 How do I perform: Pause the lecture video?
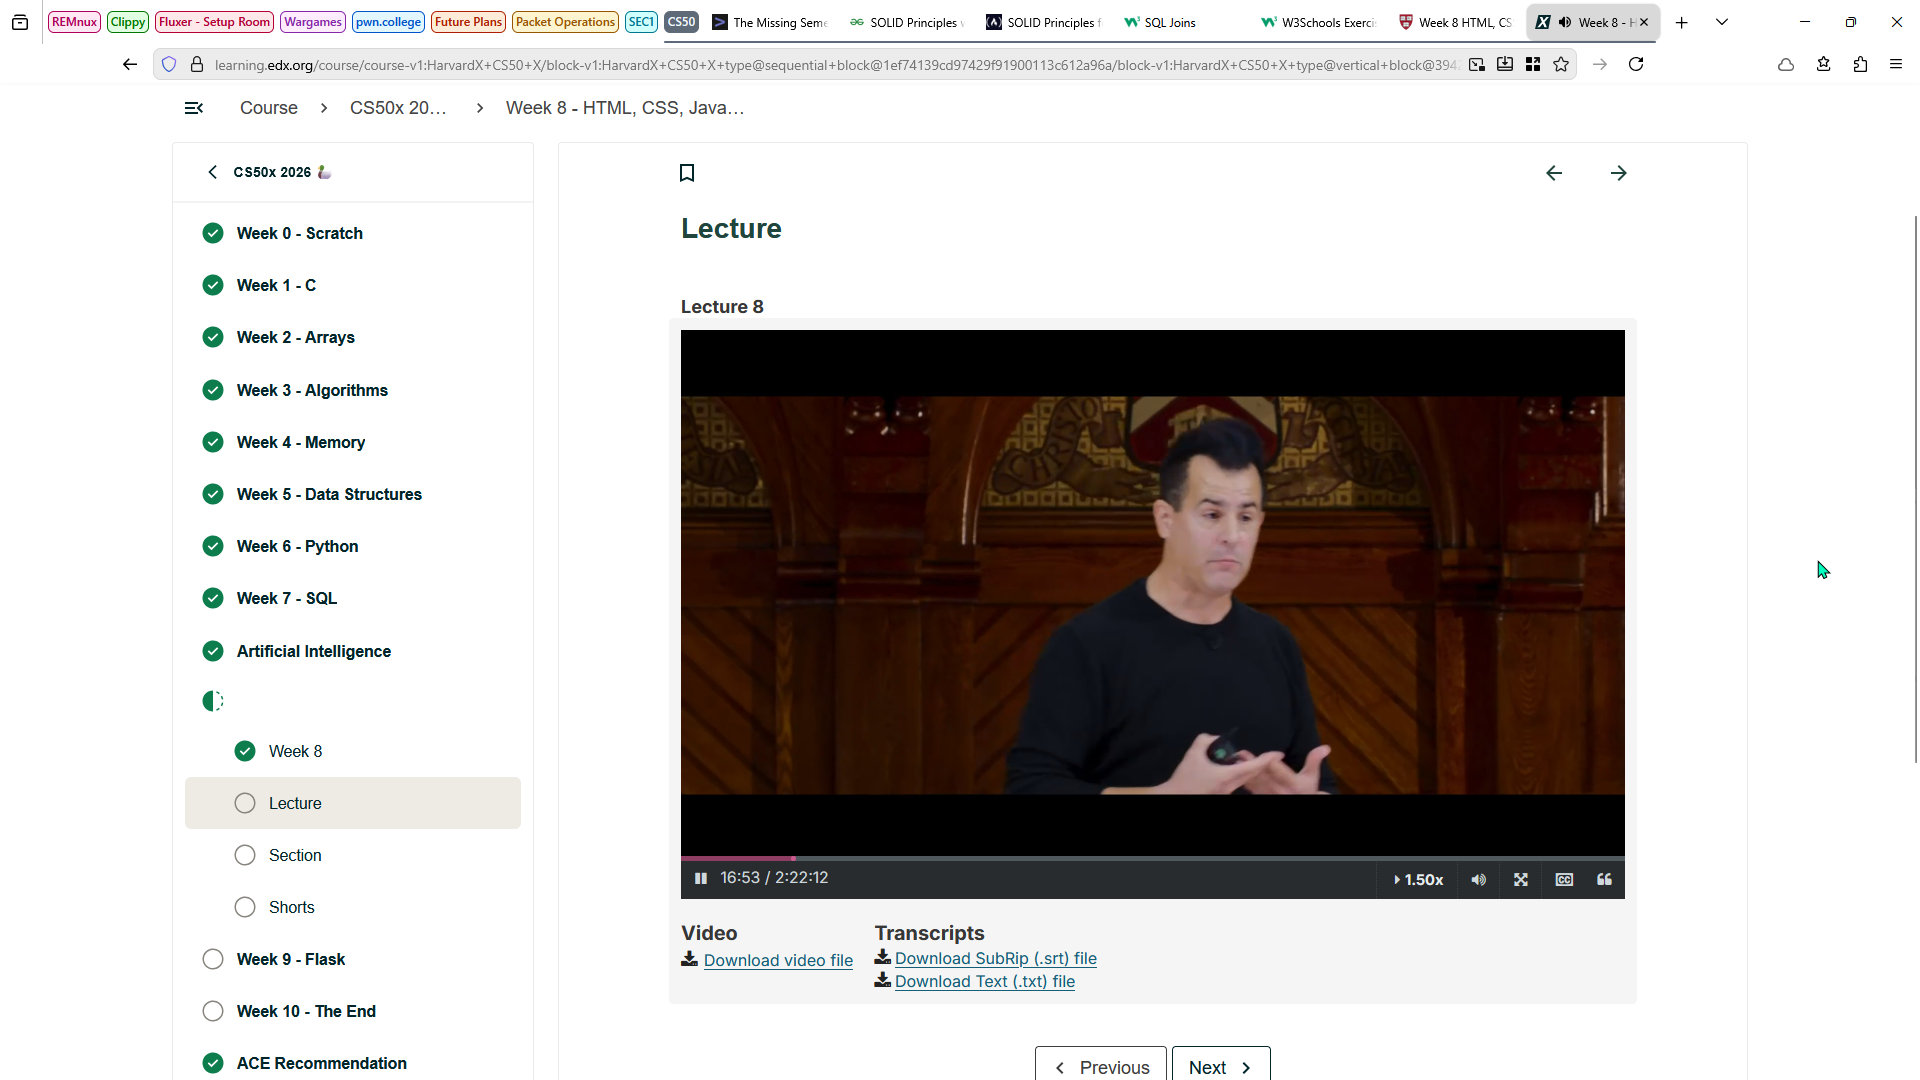701,879
